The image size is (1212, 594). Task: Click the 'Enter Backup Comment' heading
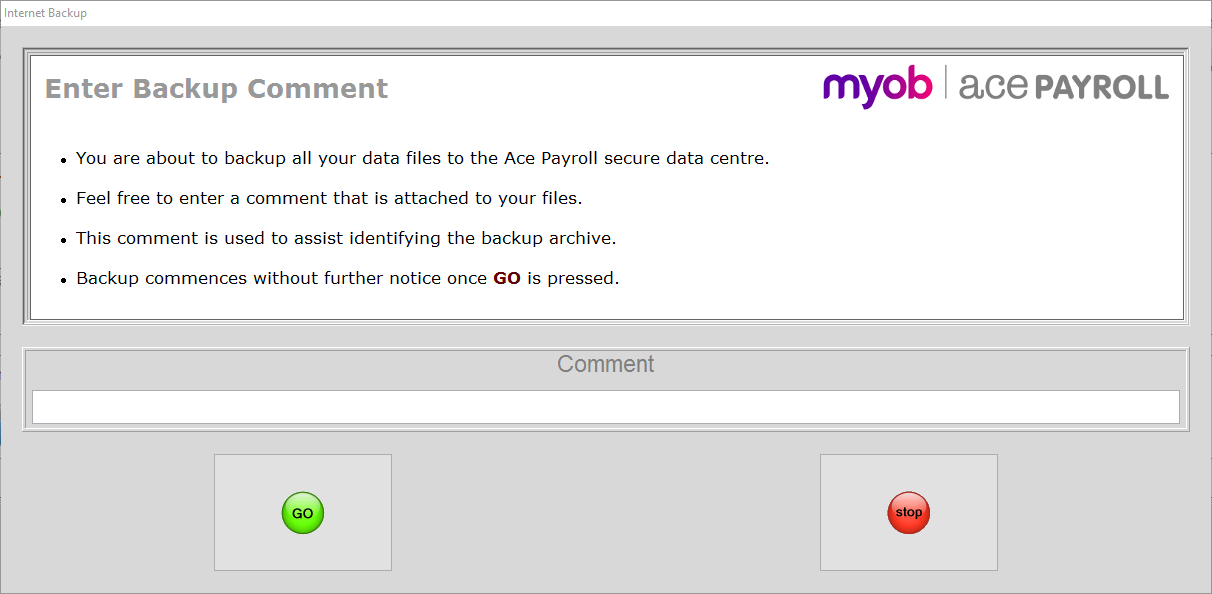[x=216, y=89]
